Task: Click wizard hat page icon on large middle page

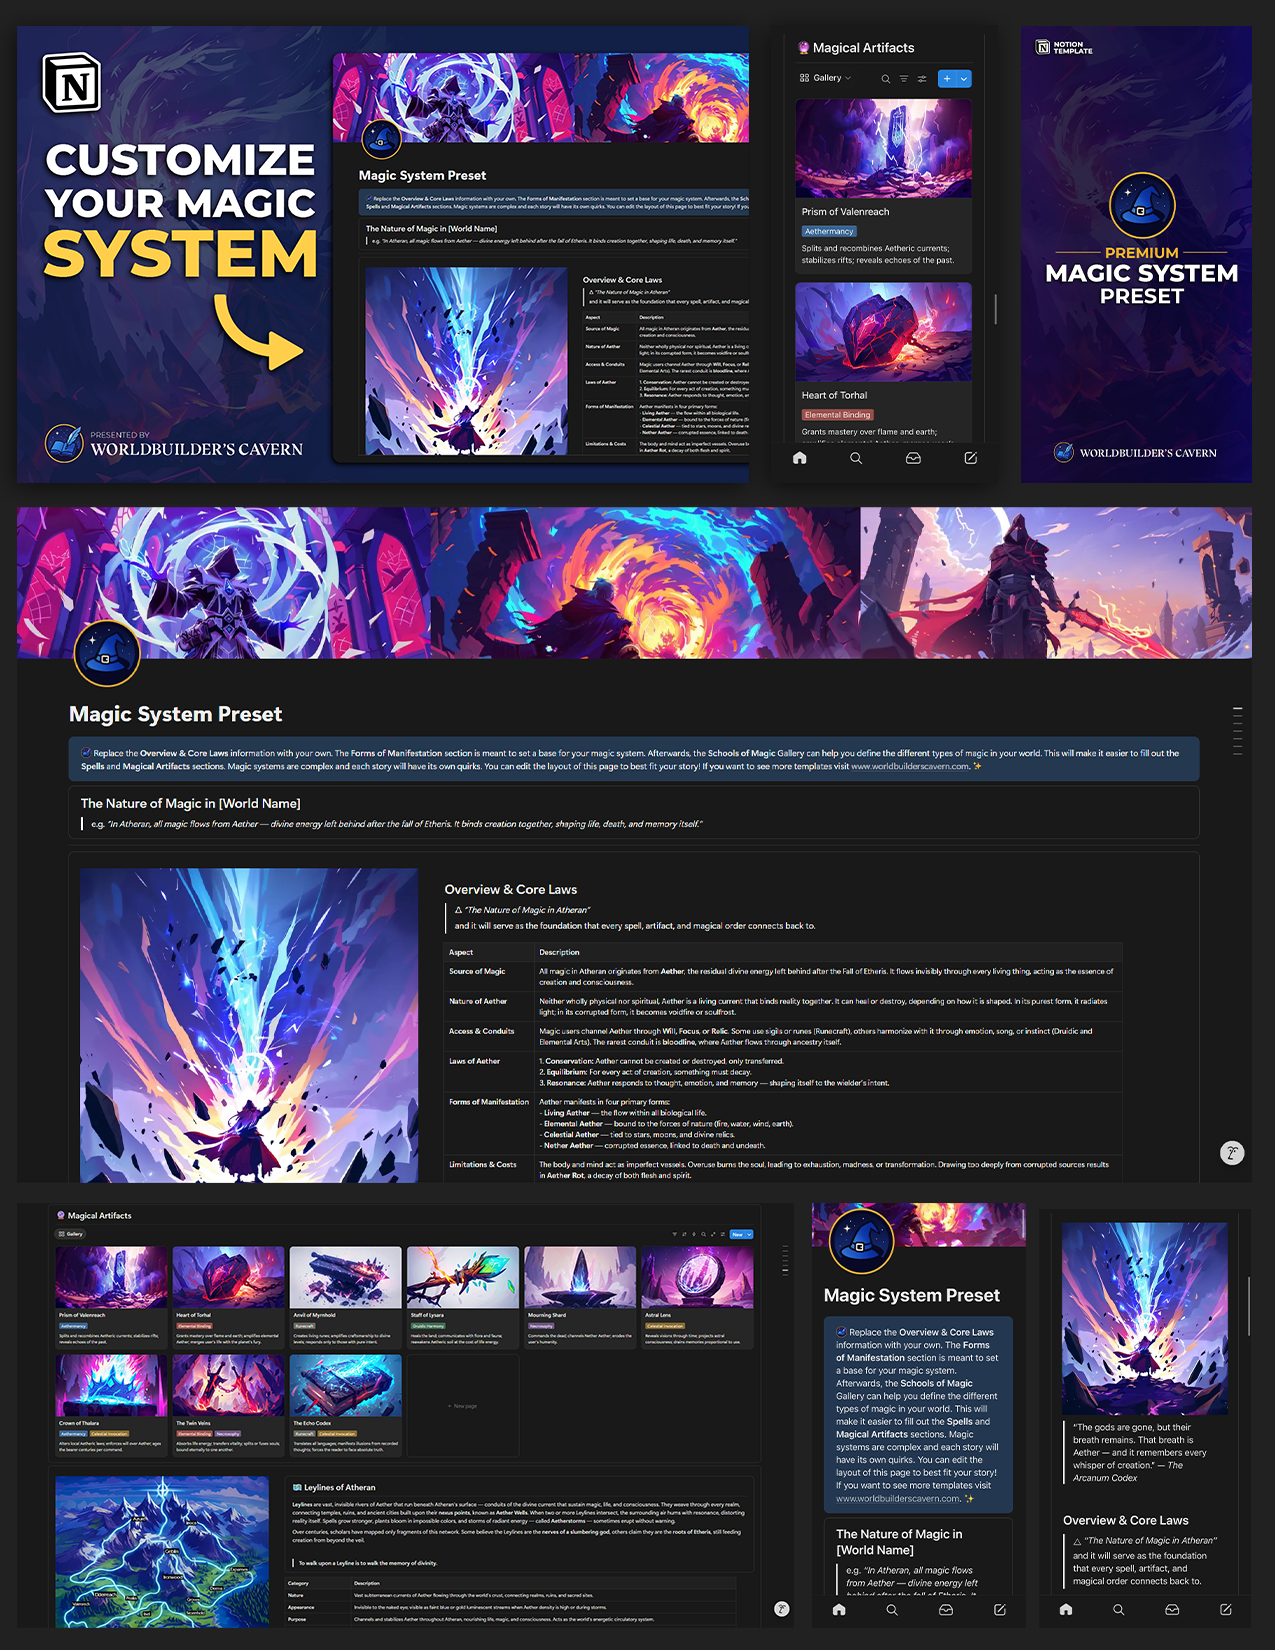Action: pyautogui.click(x=106, y=654)
